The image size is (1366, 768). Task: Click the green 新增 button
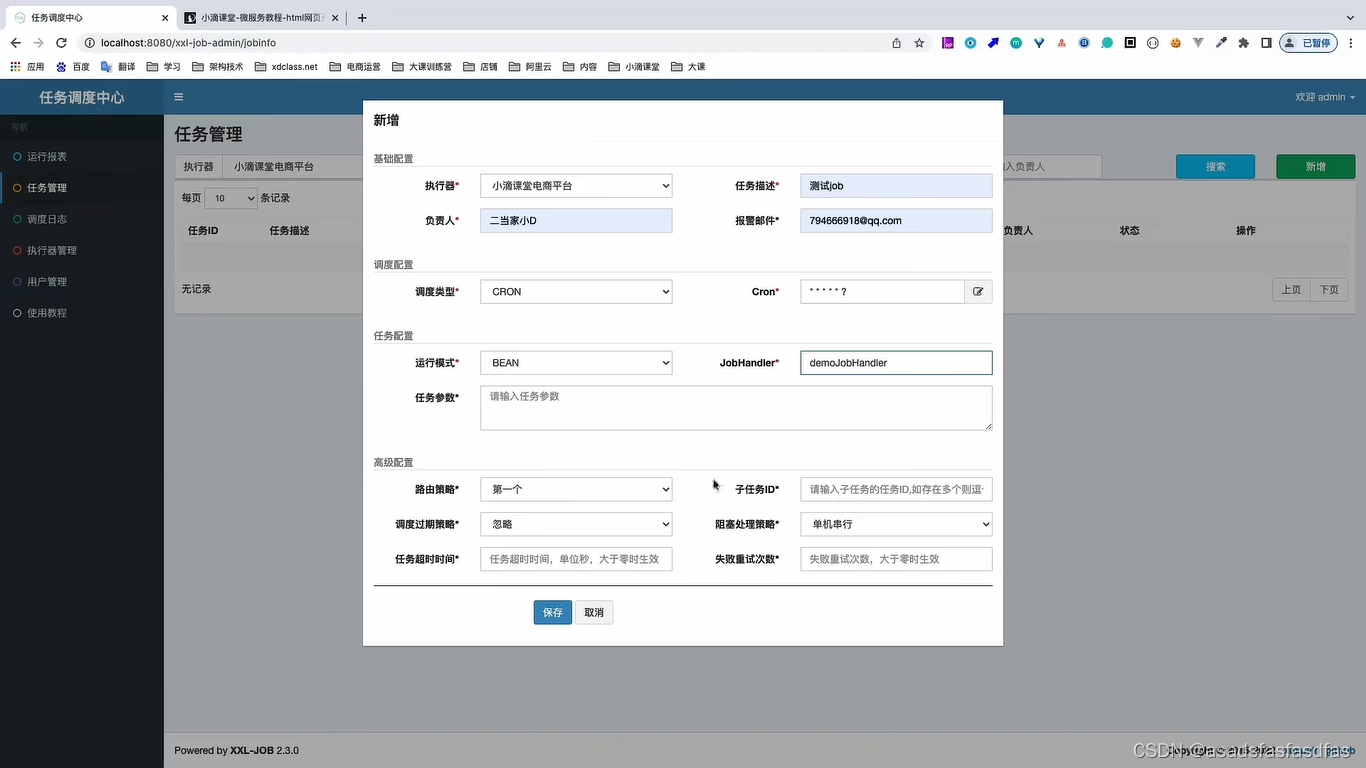(x=1316, y=167)
